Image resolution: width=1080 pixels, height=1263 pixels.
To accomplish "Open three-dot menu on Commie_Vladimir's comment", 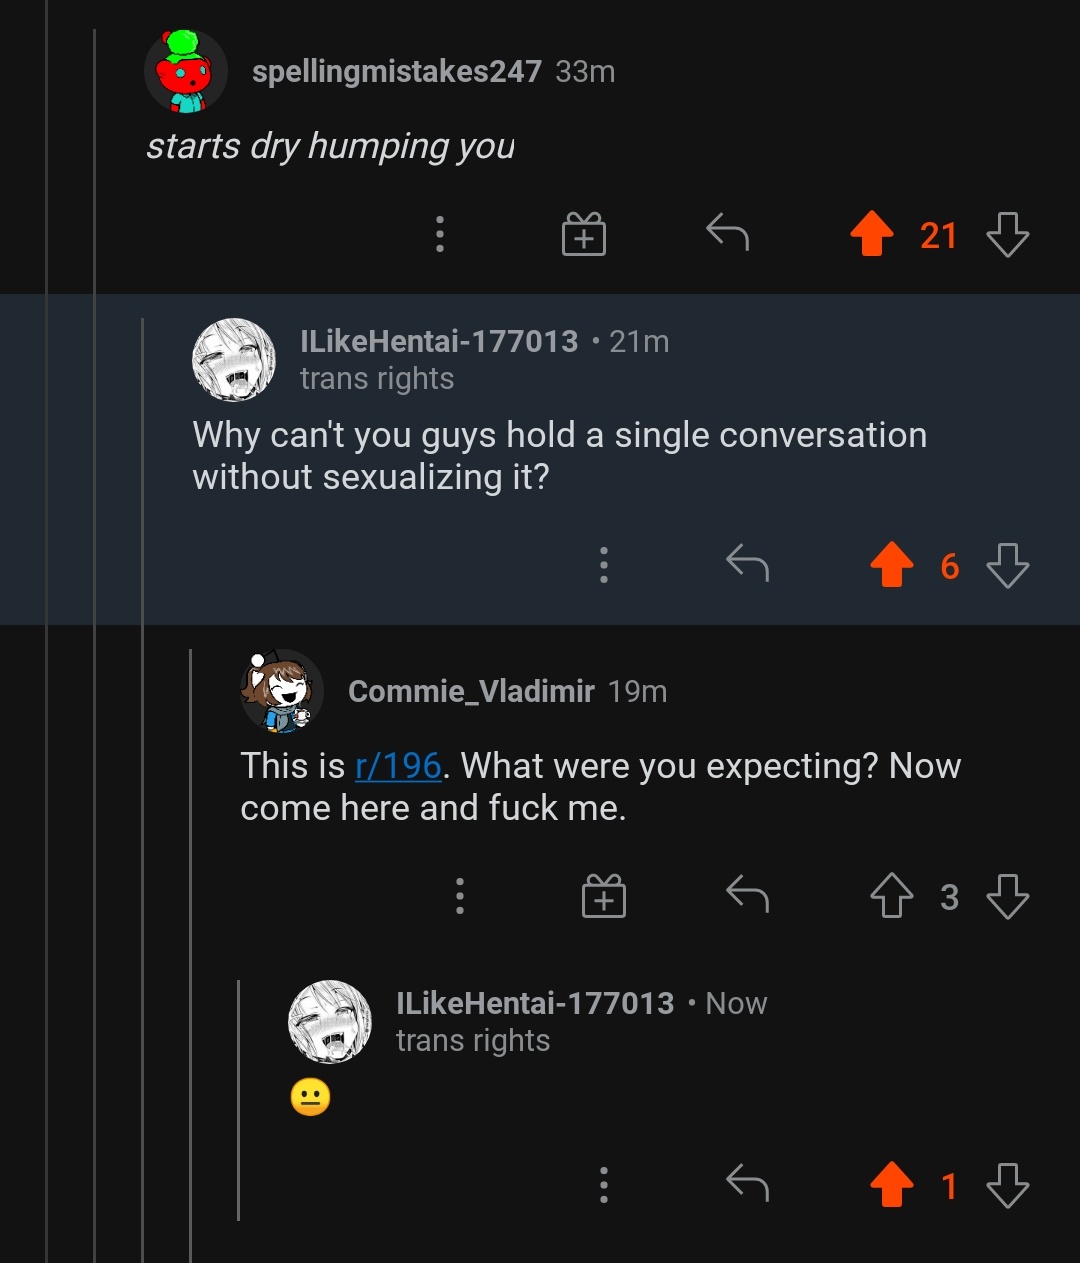I will tap(459, 896).
